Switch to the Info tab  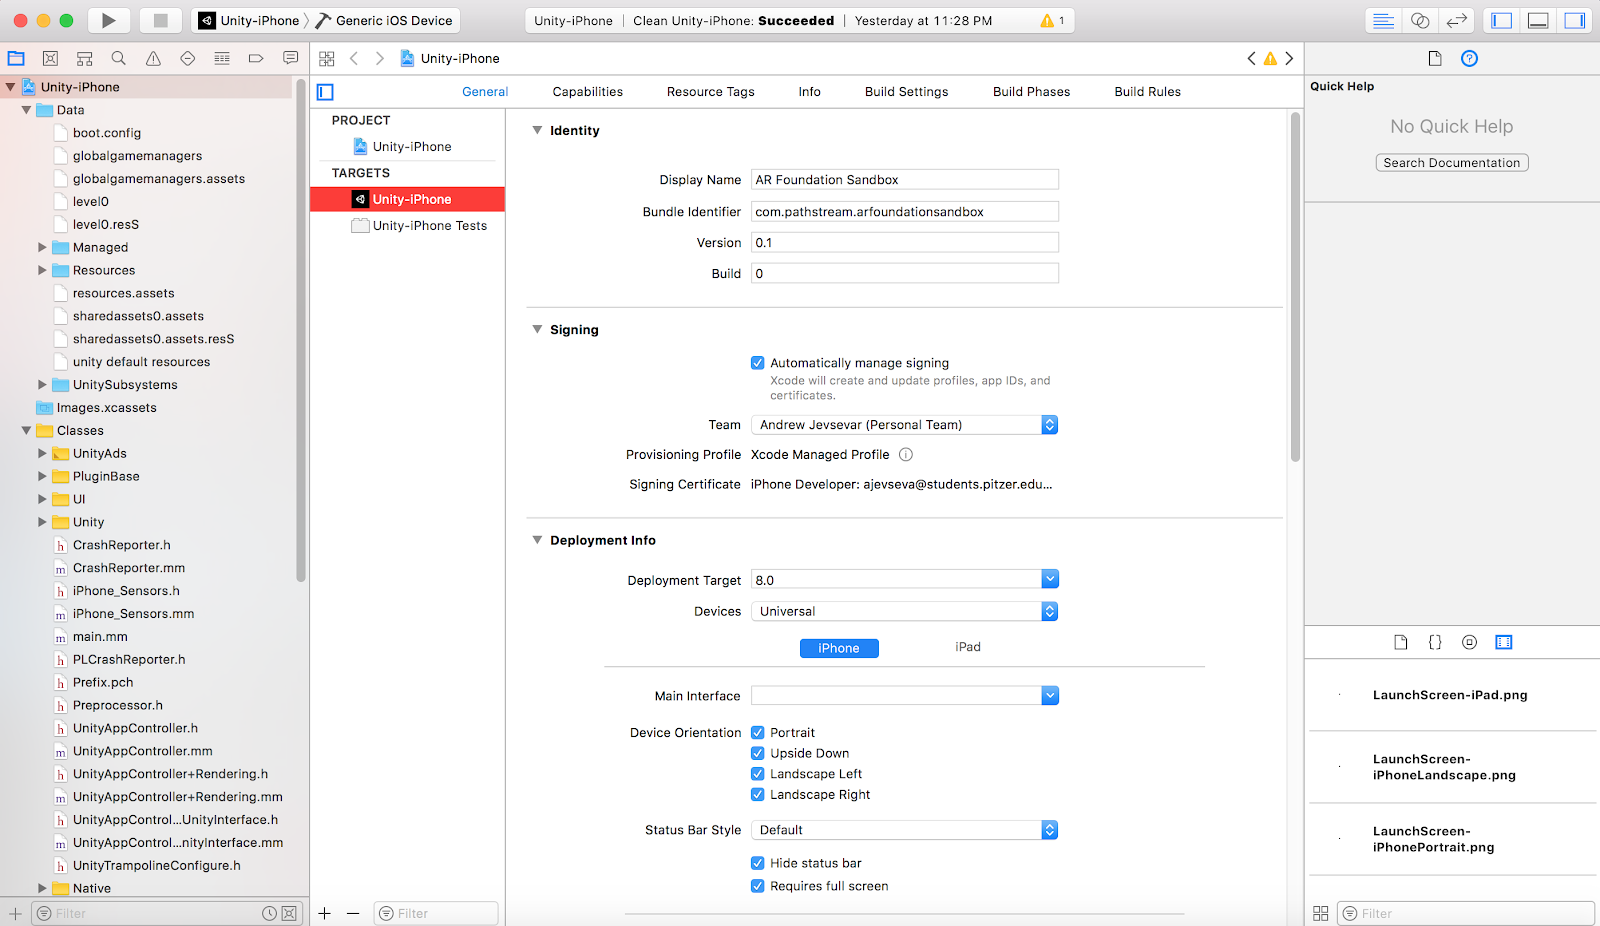(810, 92)
